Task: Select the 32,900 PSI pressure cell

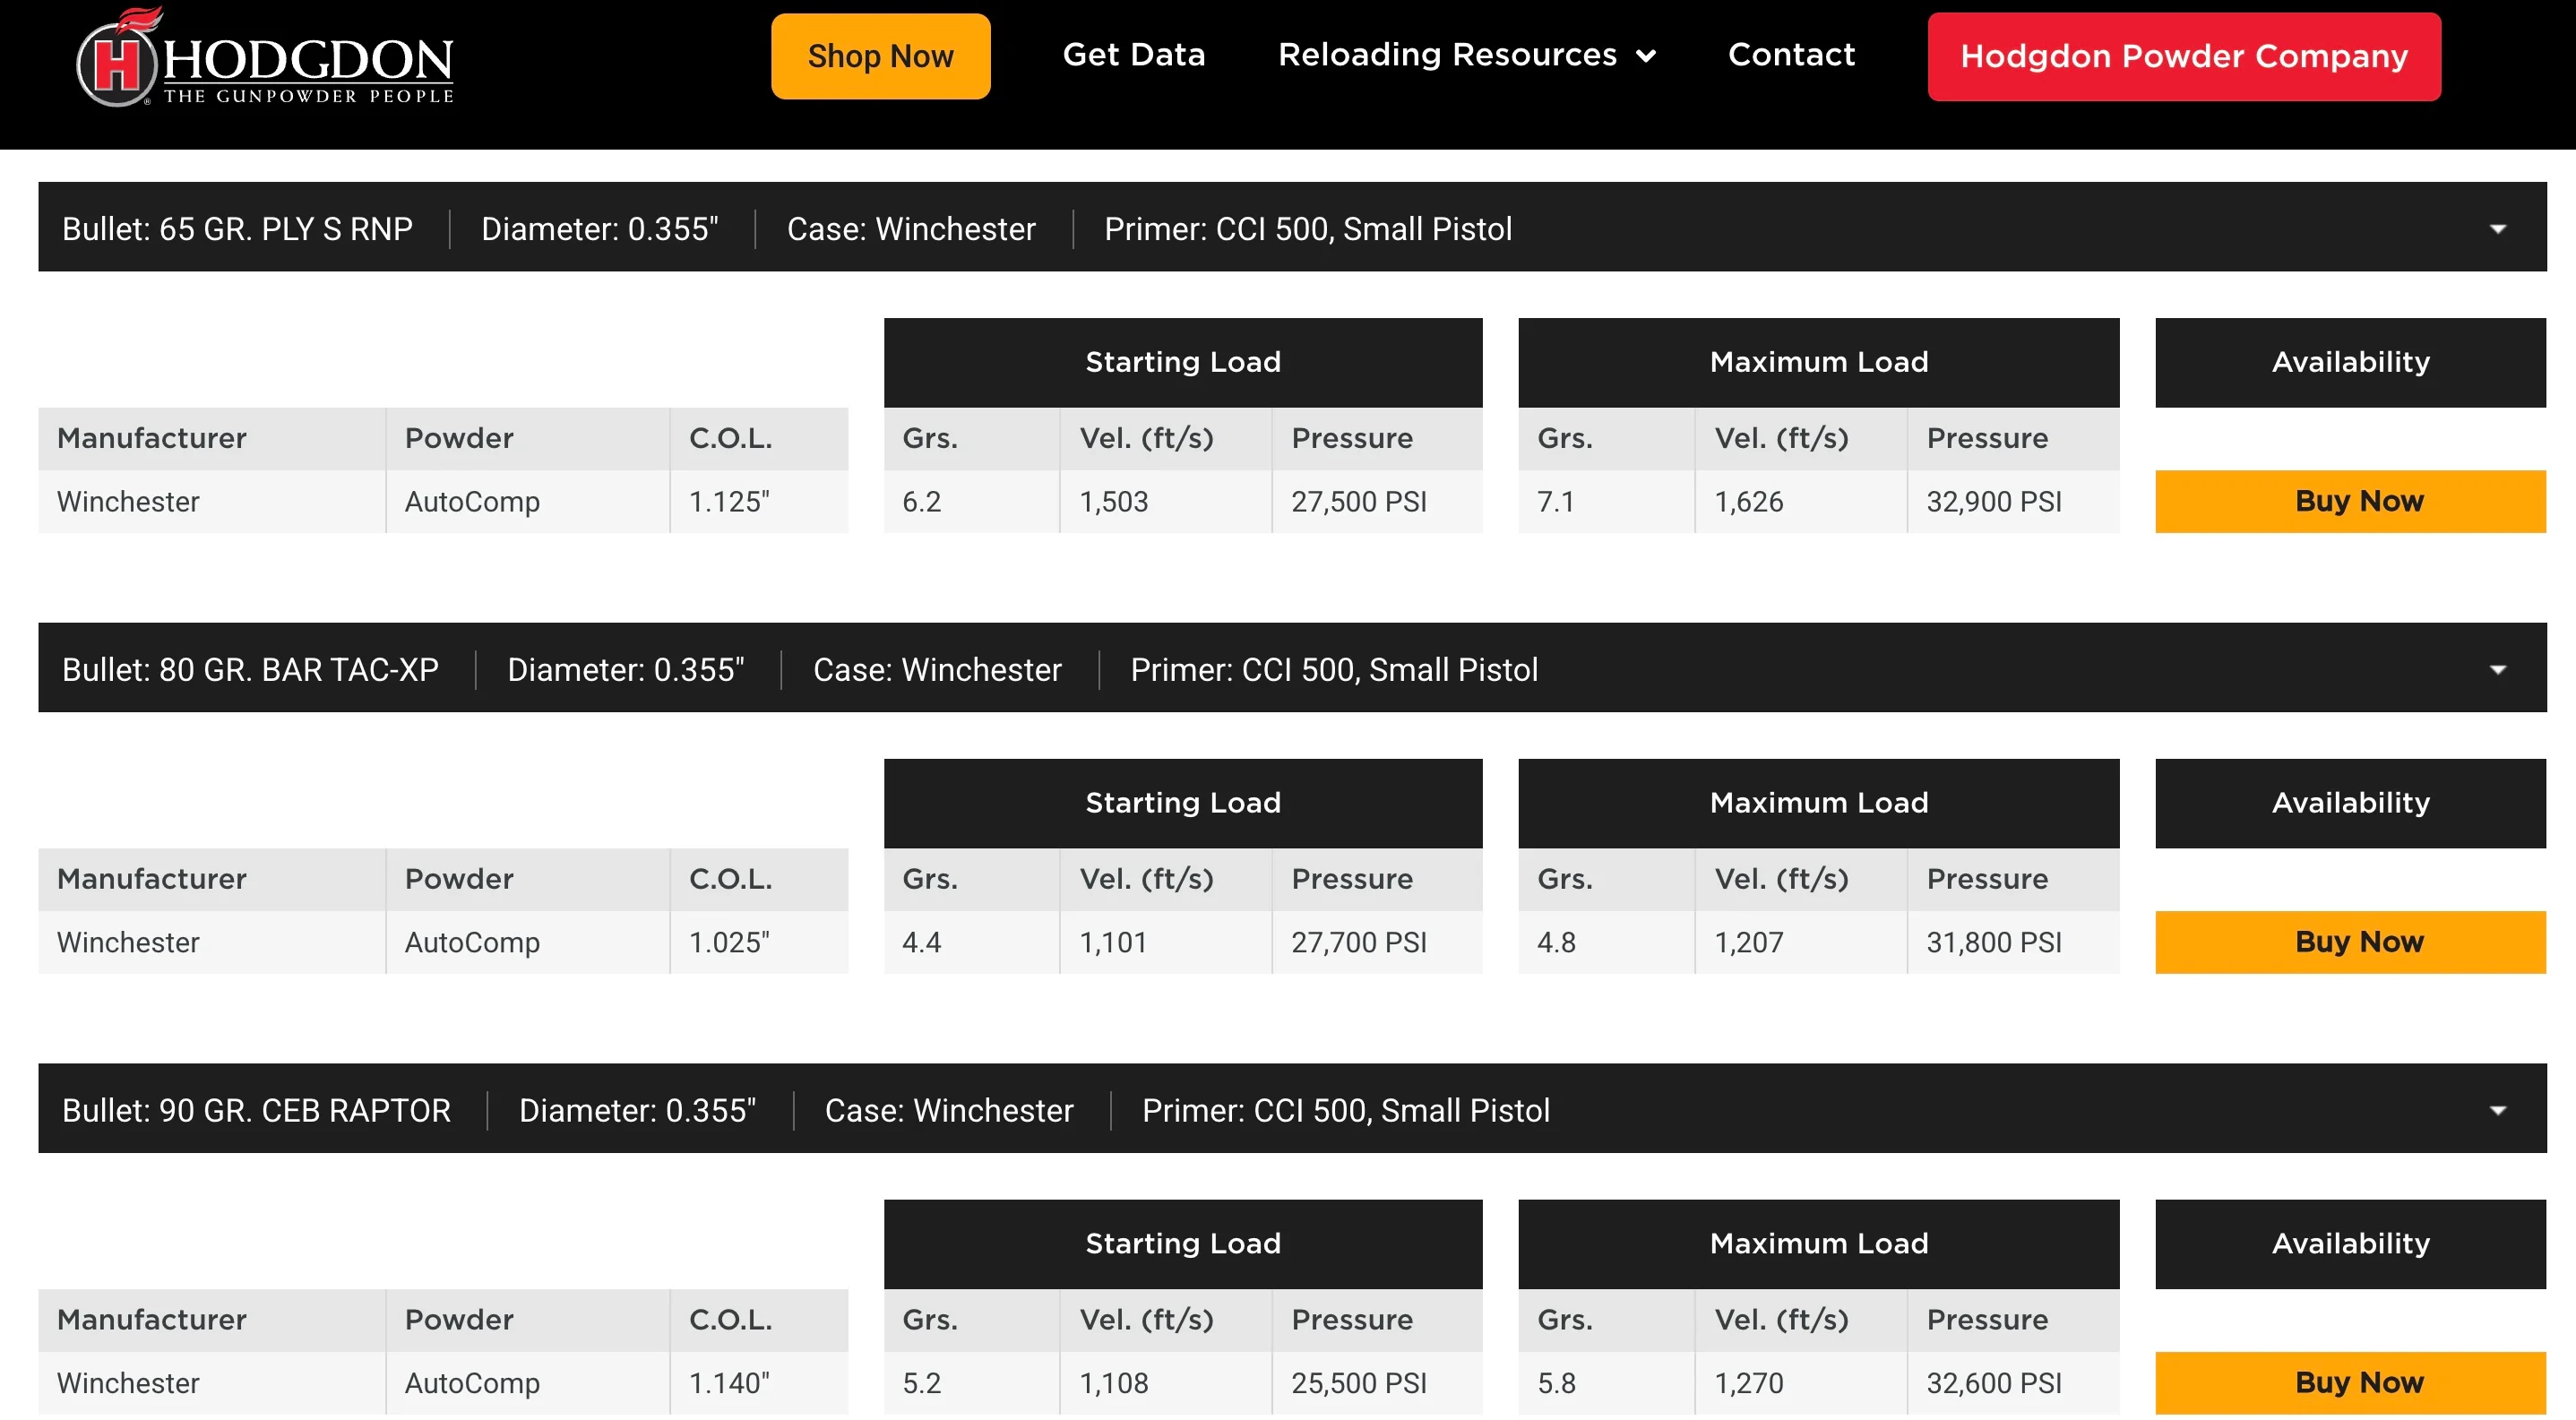Action: point(2013,501)
